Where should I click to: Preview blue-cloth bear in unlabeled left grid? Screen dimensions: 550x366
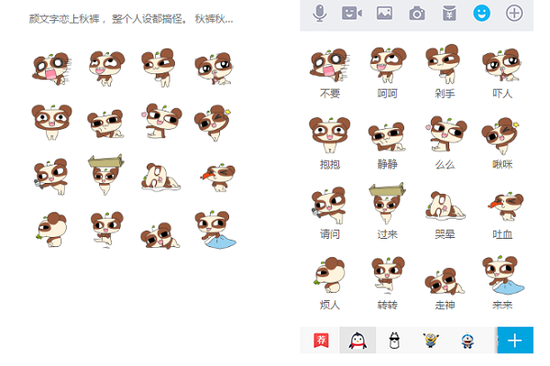click(x=215, y=230)
